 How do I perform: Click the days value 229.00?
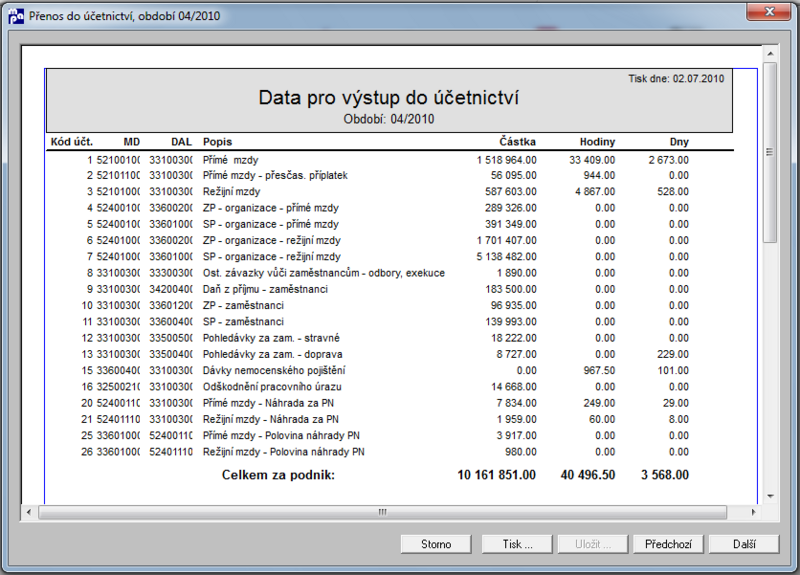point(673,355)
